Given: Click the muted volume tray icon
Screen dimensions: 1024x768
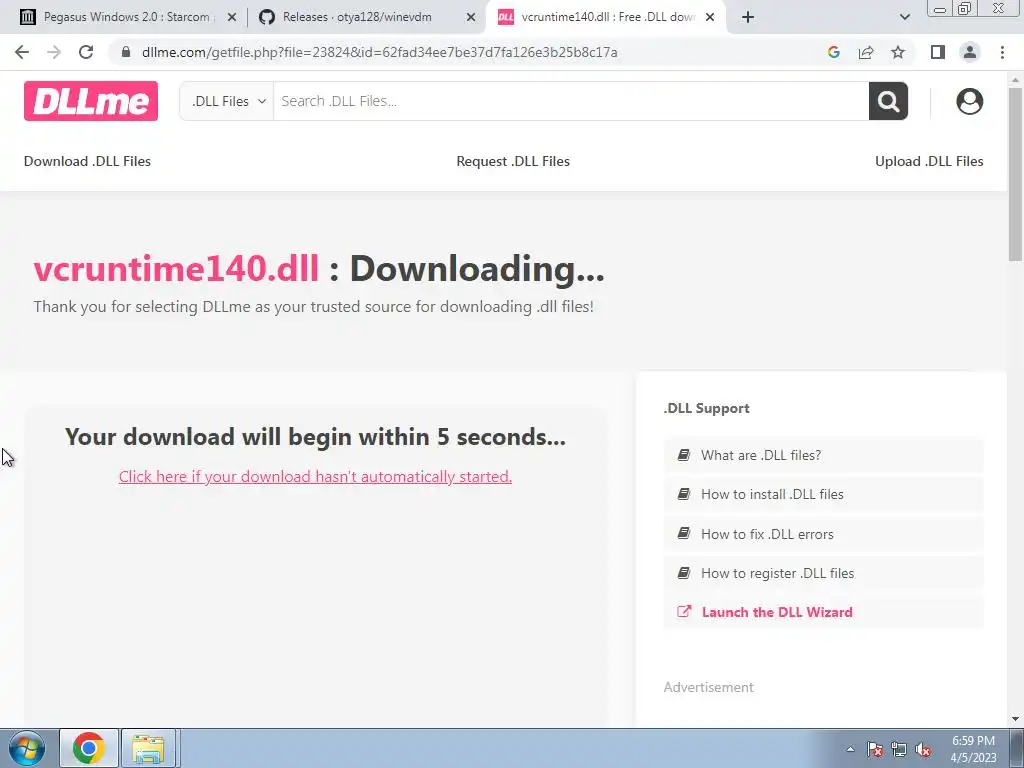Looking at the screenshot, I should 923,749.
